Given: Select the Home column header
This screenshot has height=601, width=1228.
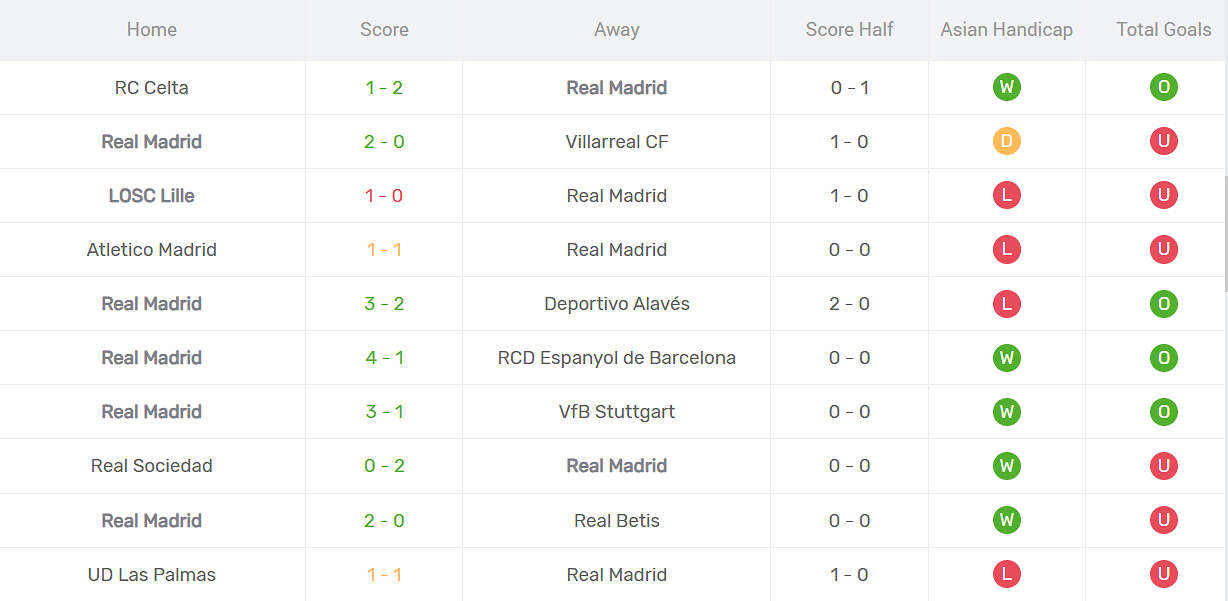Looking at the screenshot, I should point(151,29).
